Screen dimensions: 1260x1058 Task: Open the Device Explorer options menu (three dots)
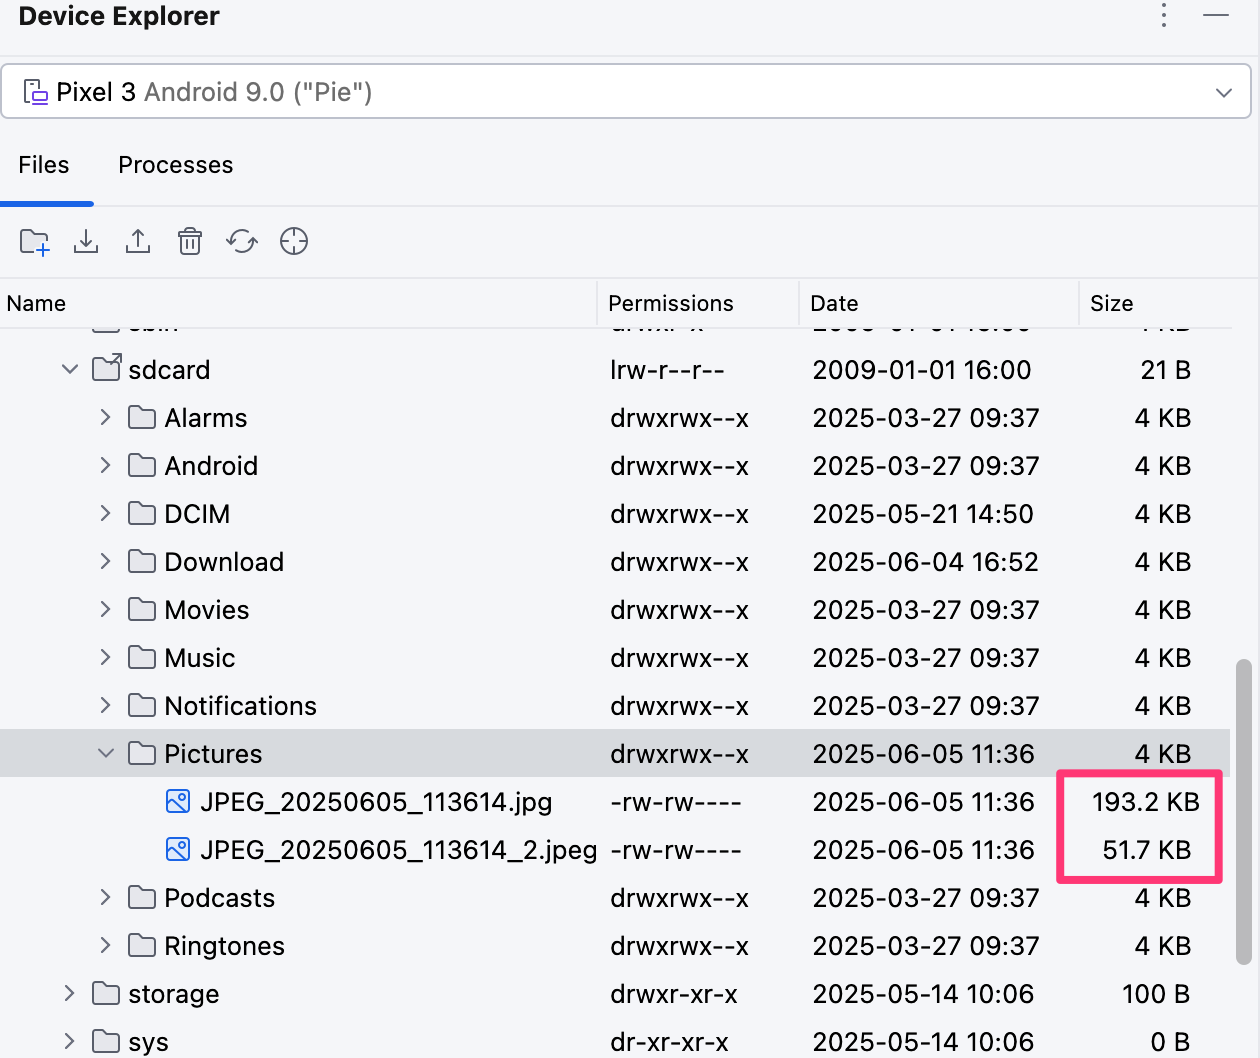pos(1164,16)
